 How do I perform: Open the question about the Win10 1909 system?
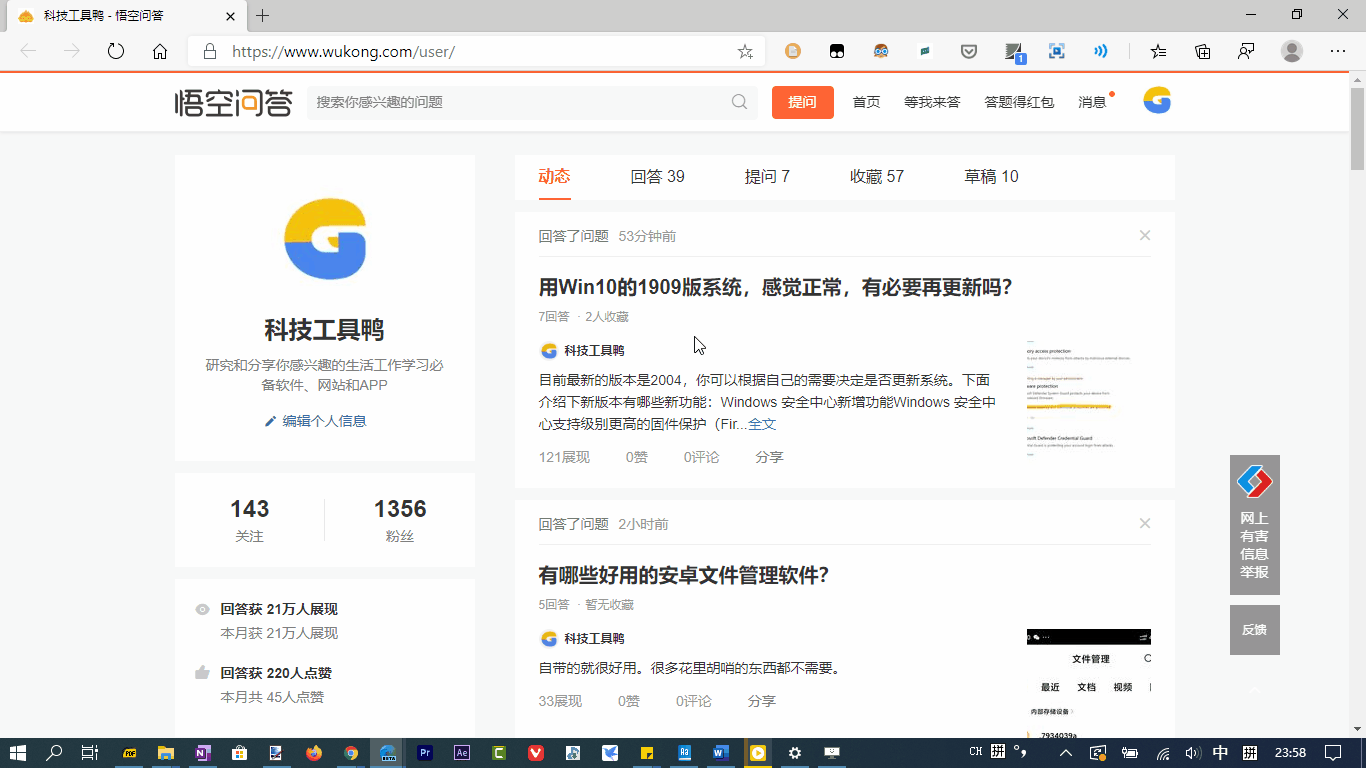click(775, 288)
